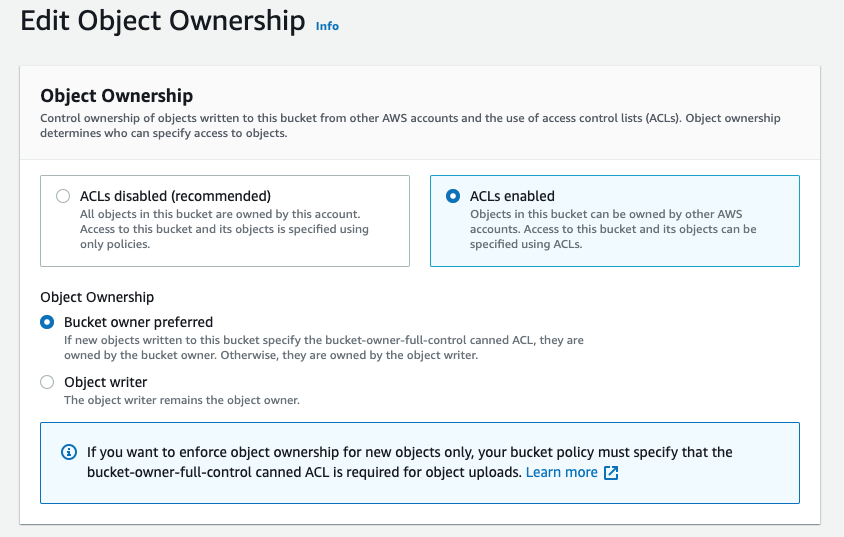Click the Bucket owner preferred description text
Image resolution: width=844 pixels, height=537 pixels.
click(323, 347)
